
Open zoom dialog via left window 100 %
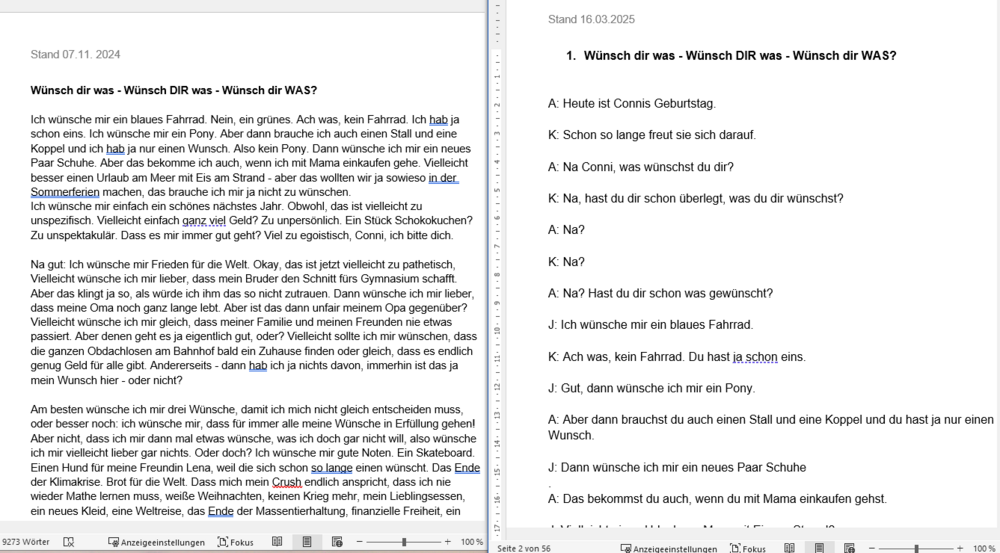(x=472, y=542)
